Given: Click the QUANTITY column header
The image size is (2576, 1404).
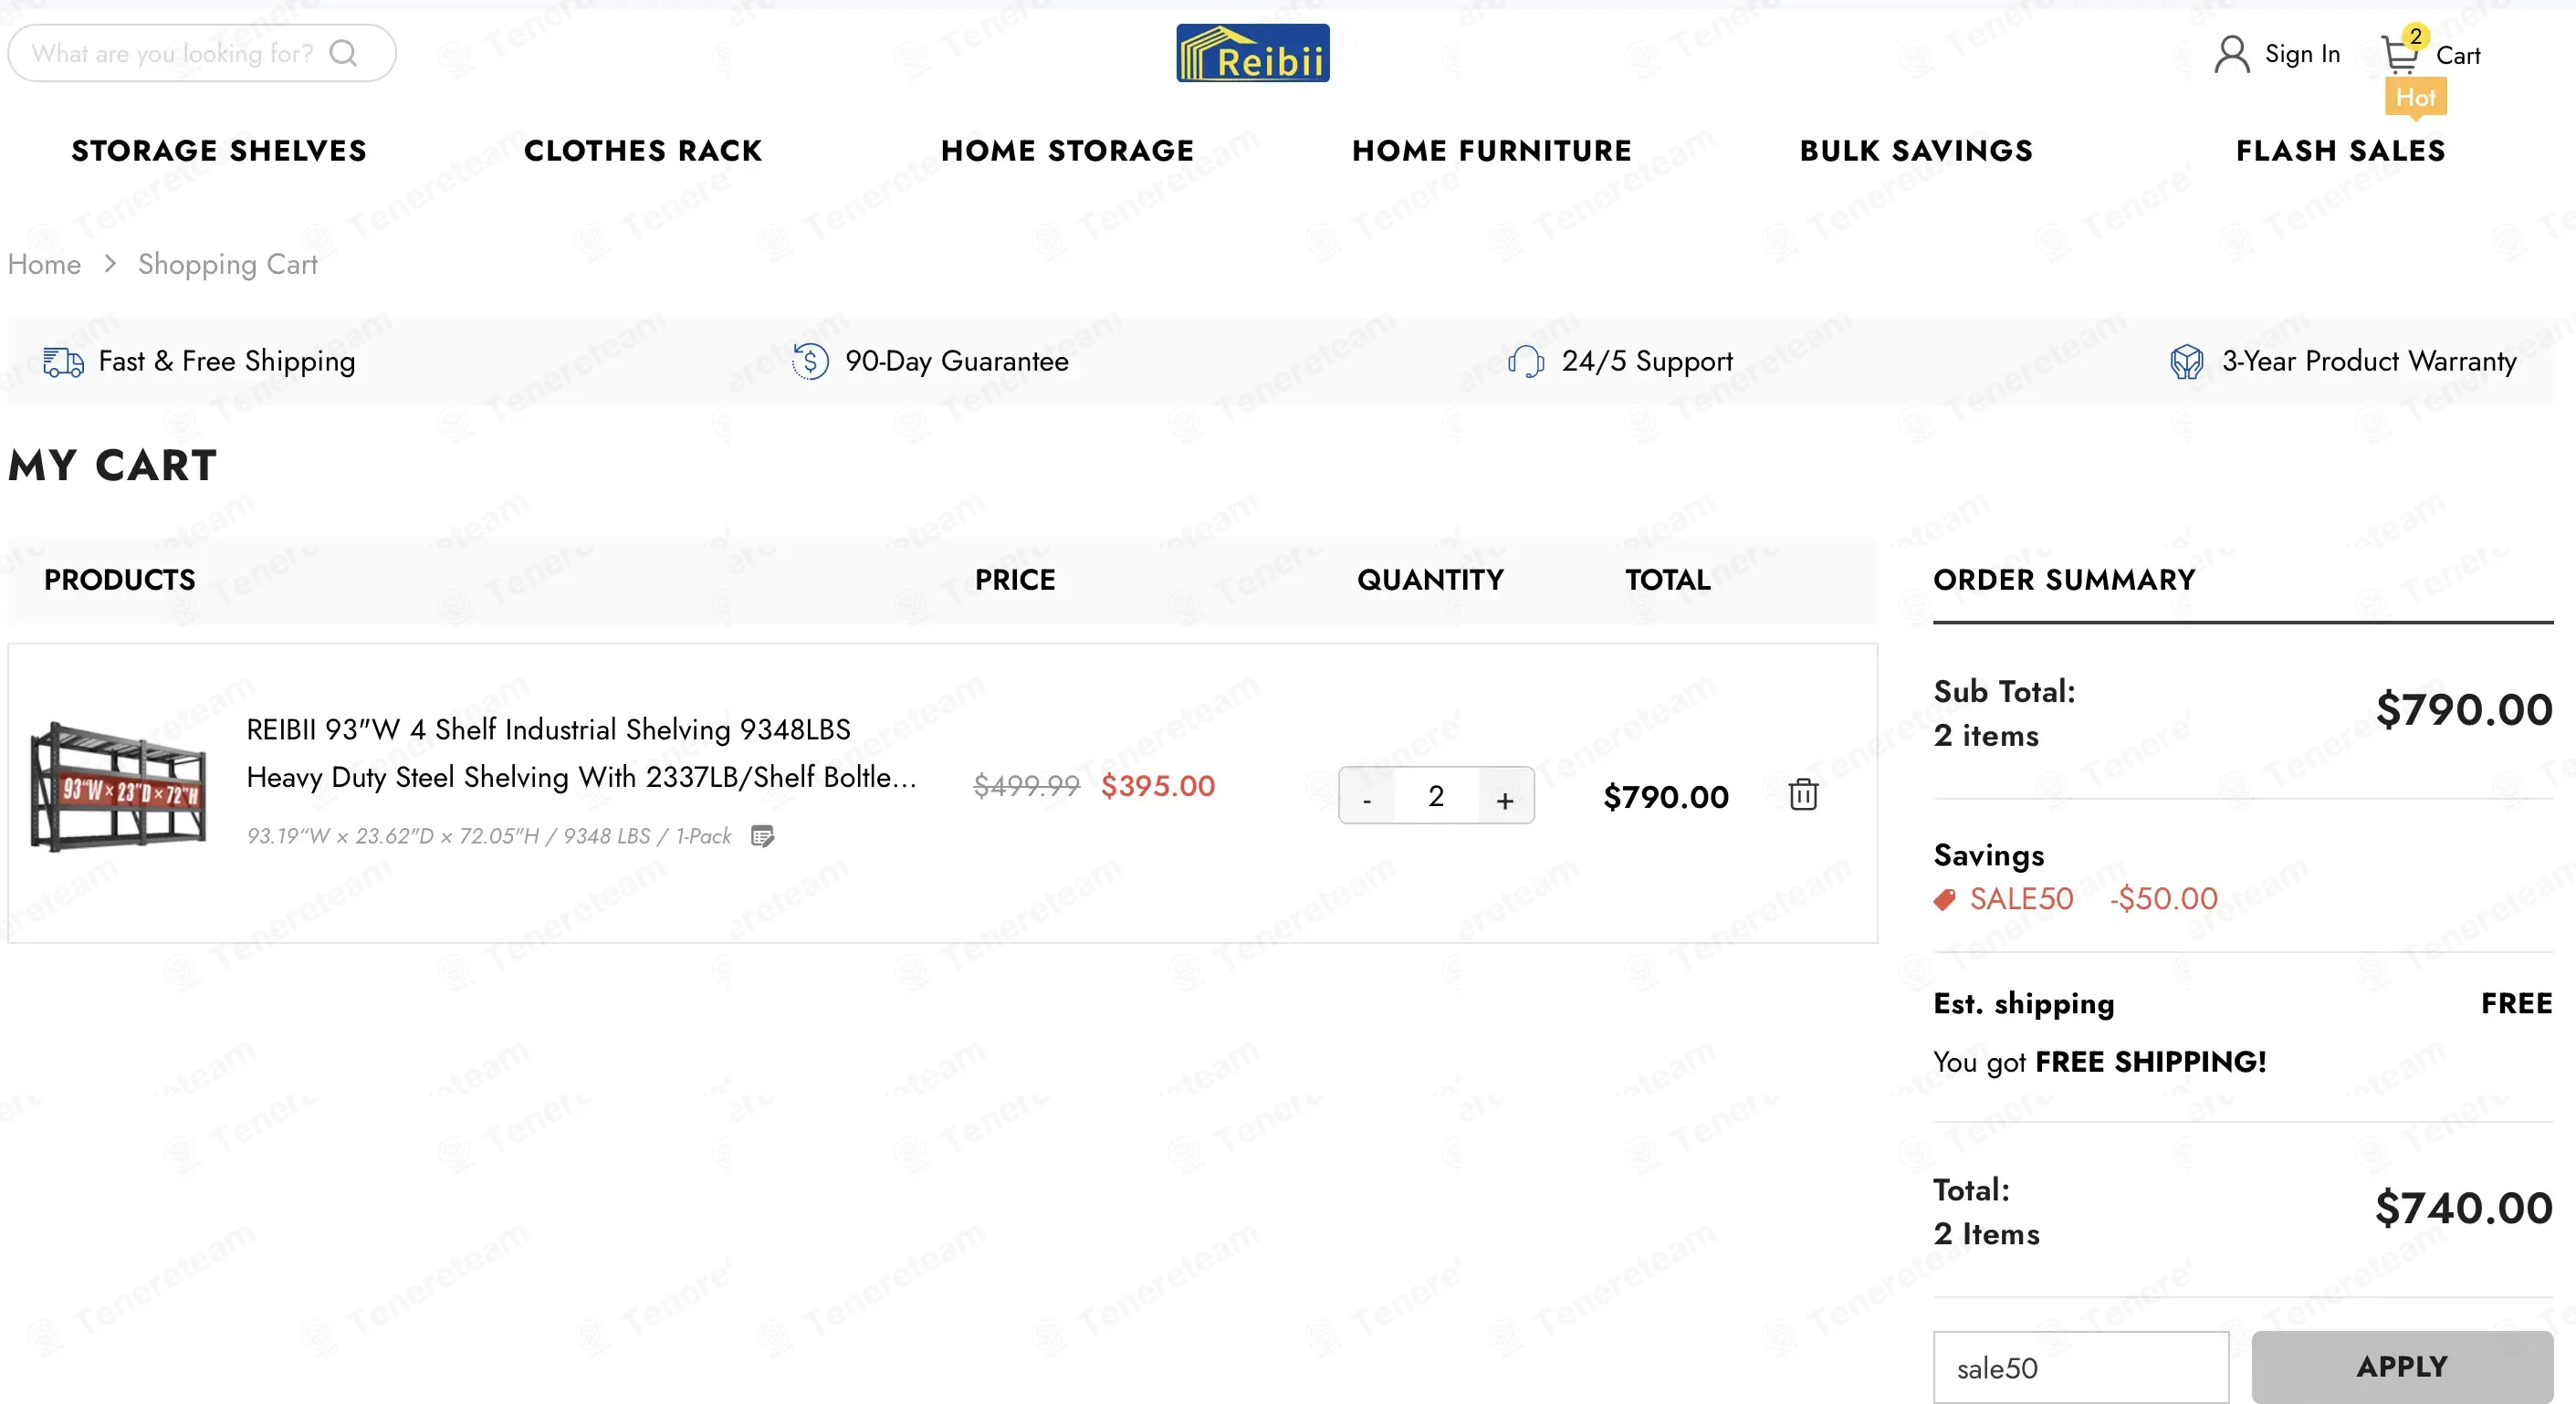Looking at the screenshot, I should coord(1430,580).
